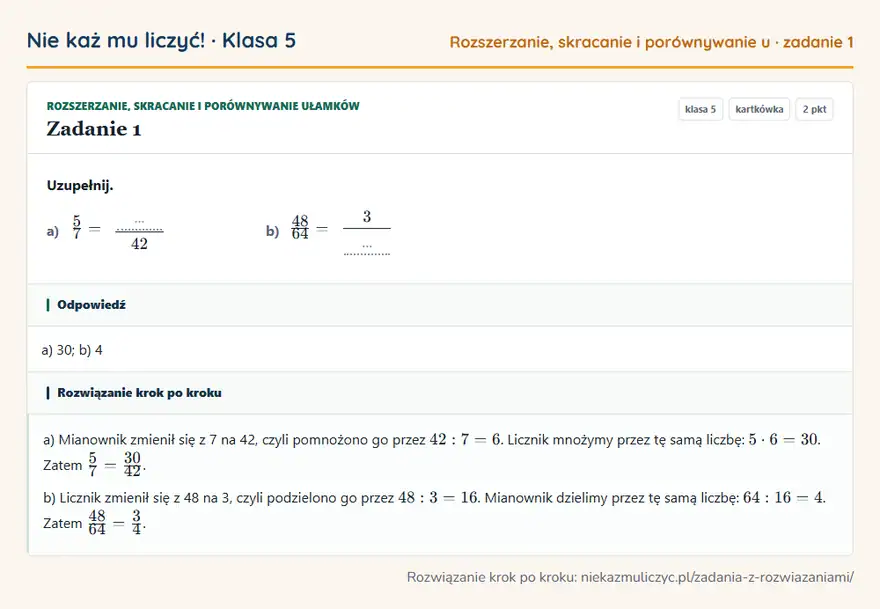Click the result fraction 30/42 in the solution
The height and width of the screenshot is (609, 880).
(132, 465)
